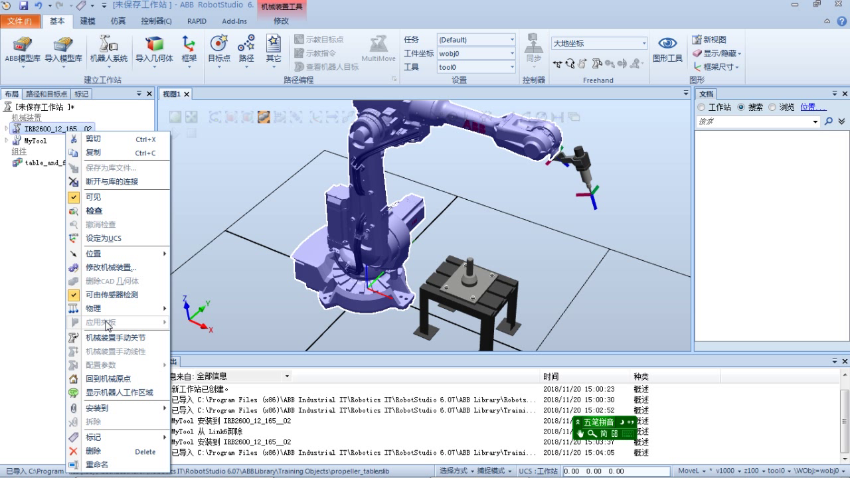The image size is (850, 478).
Task: Click the undo arrow in quick access toolbar
Action: coord(38,5)
